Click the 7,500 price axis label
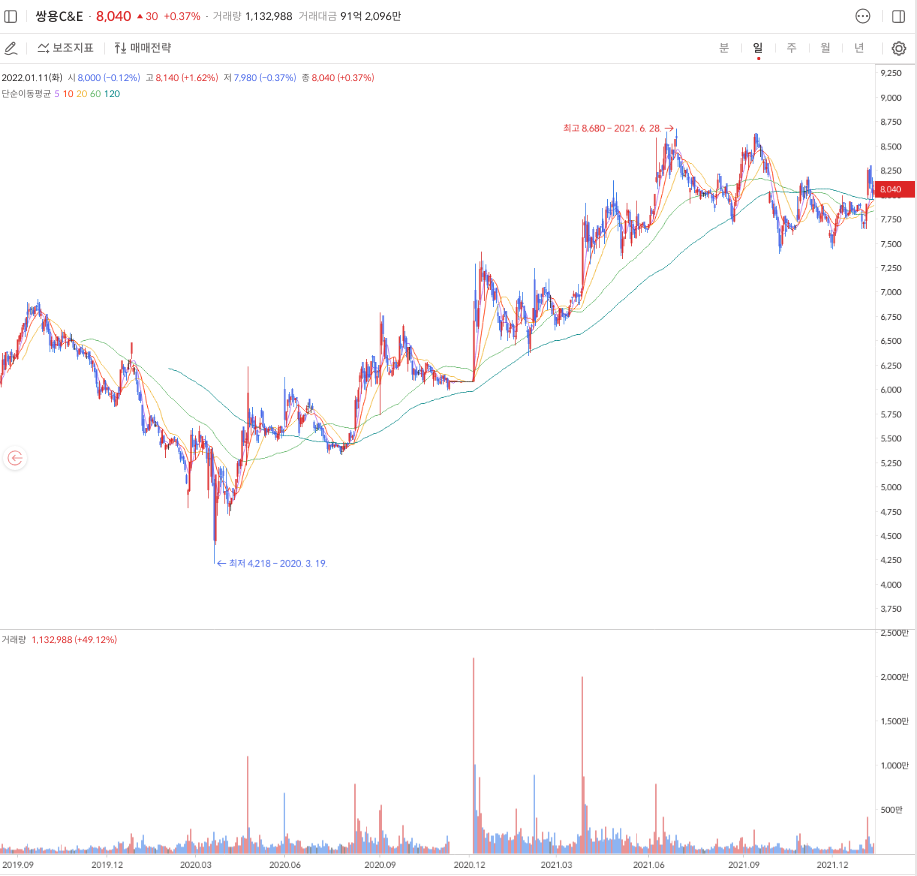 [891, 244]
